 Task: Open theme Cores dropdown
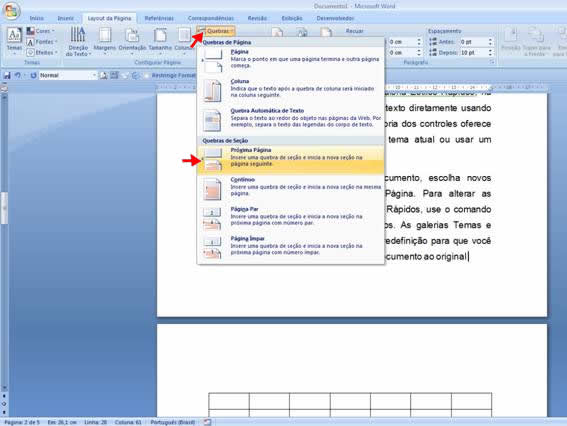[x=40, y=31]
